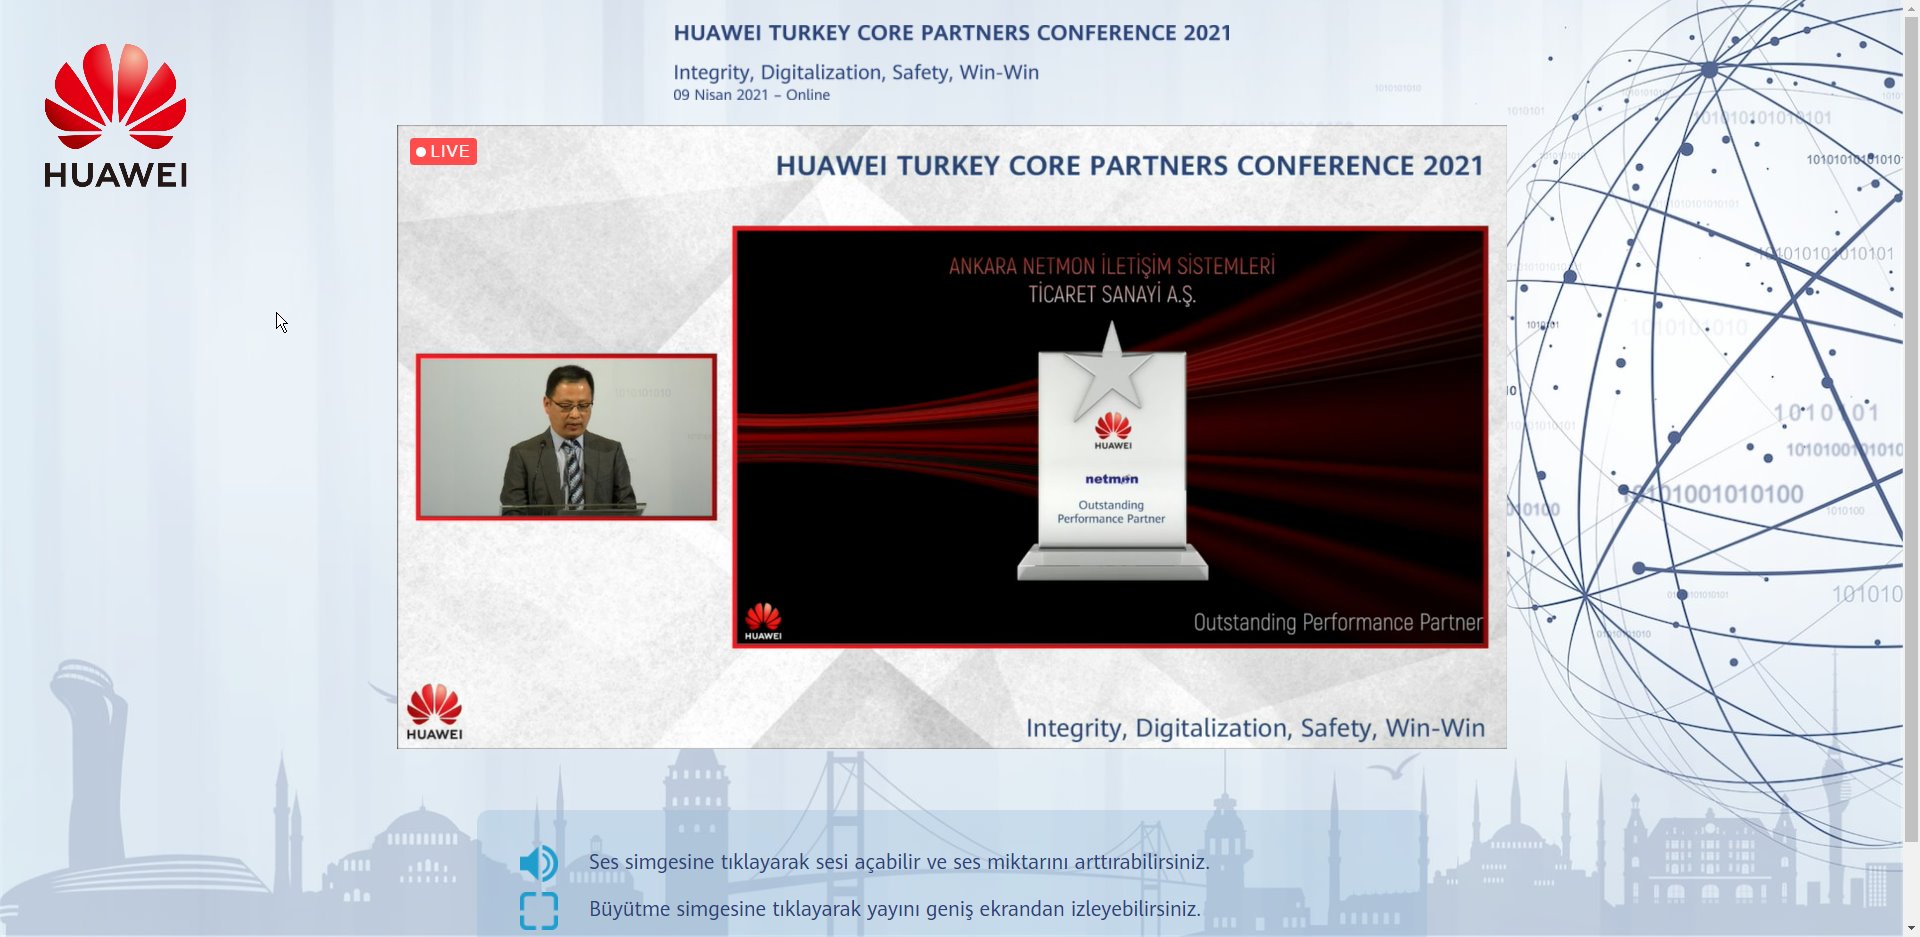Click the fullscreen enlarge icon

(x=539, y=911)
